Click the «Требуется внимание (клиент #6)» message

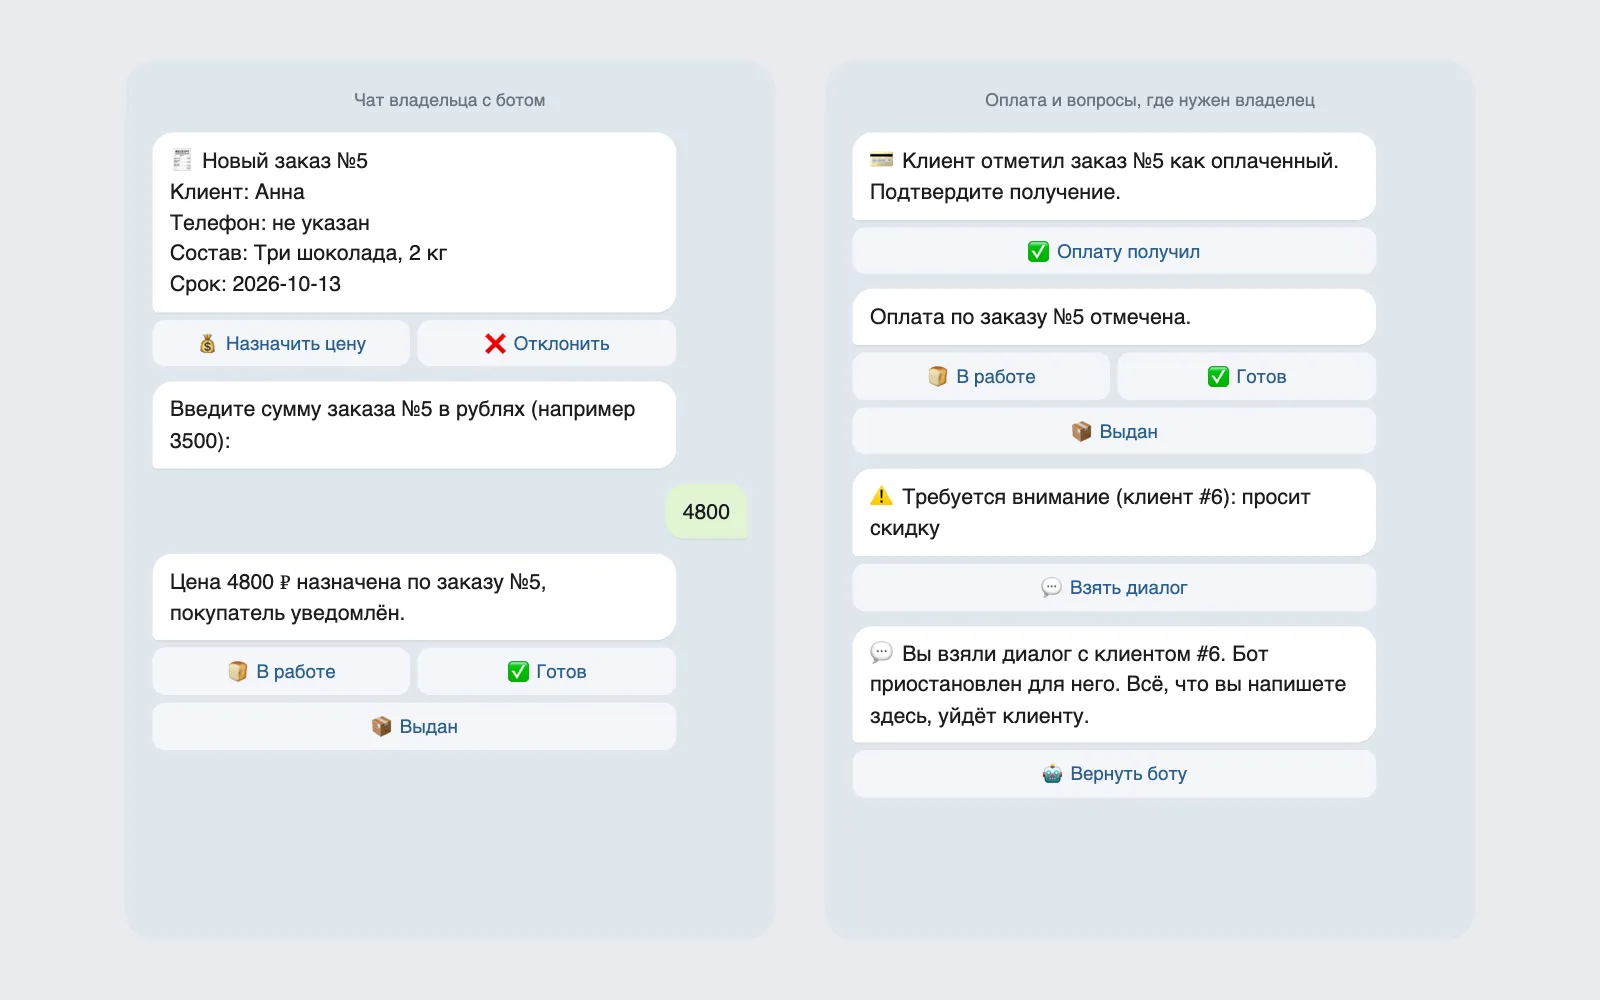[1114, 512]
